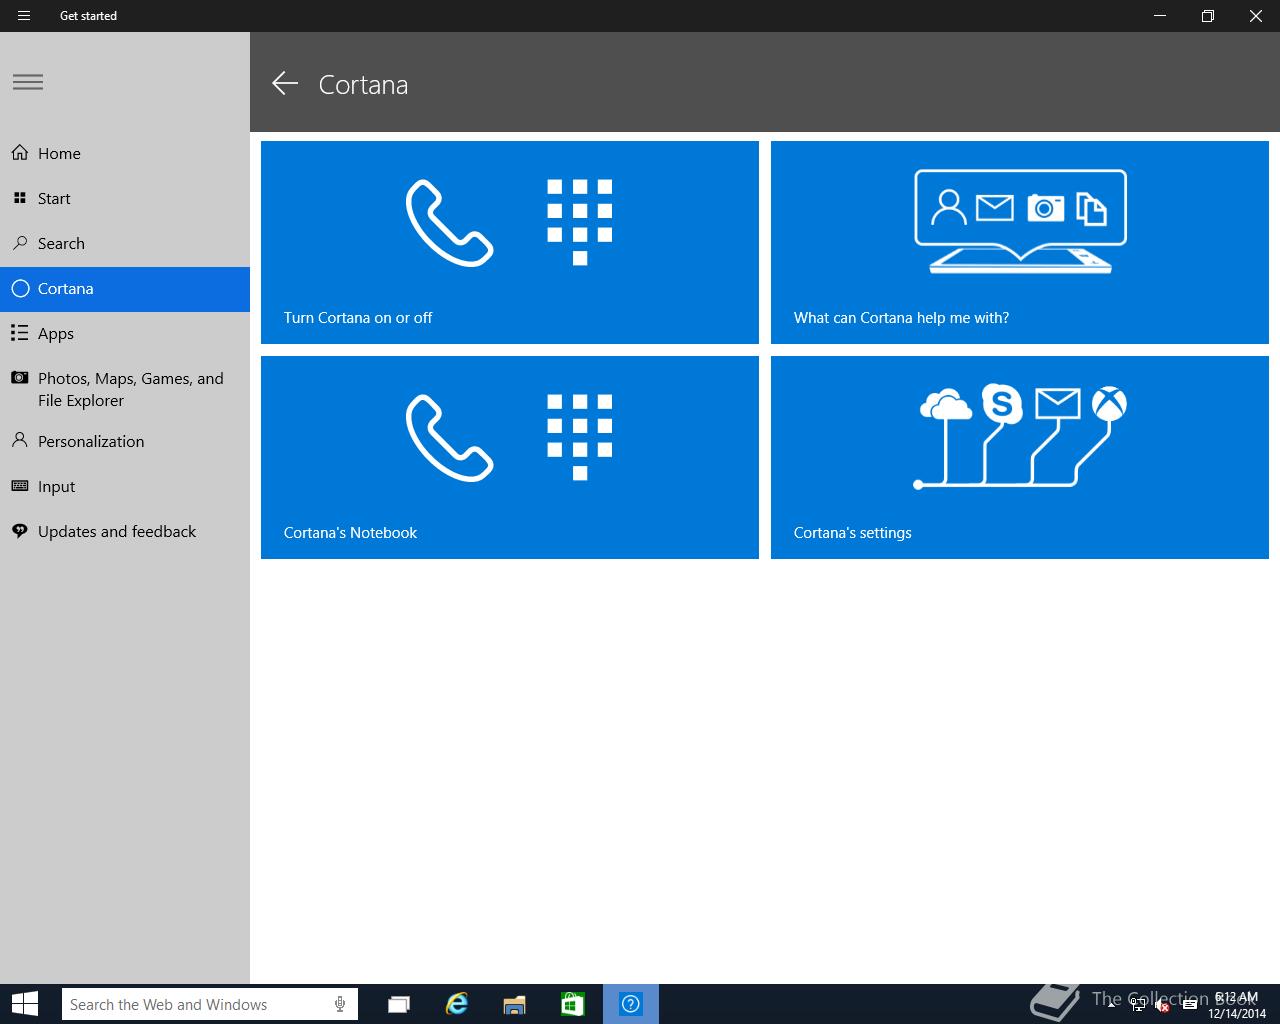1280x1024 pixels.
Task: Close the Get started window
Action: click(1256, 16)
